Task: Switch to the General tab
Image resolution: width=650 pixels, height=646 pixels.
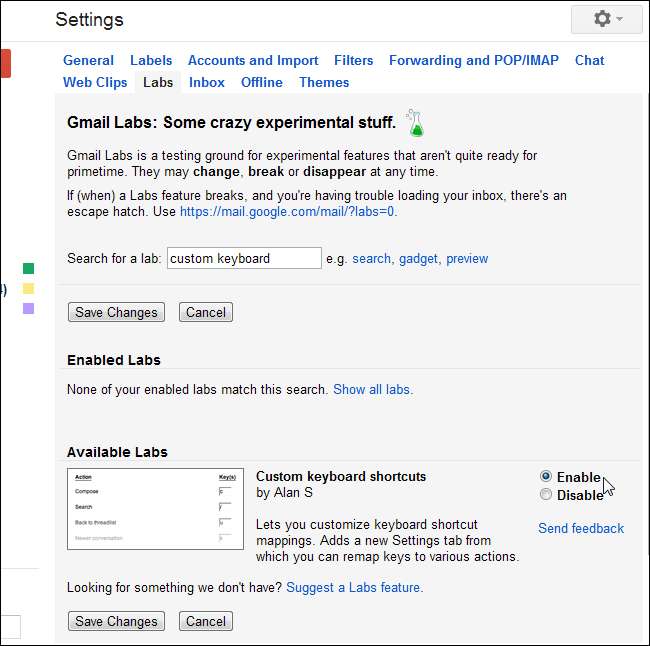Action: [88, 60]
